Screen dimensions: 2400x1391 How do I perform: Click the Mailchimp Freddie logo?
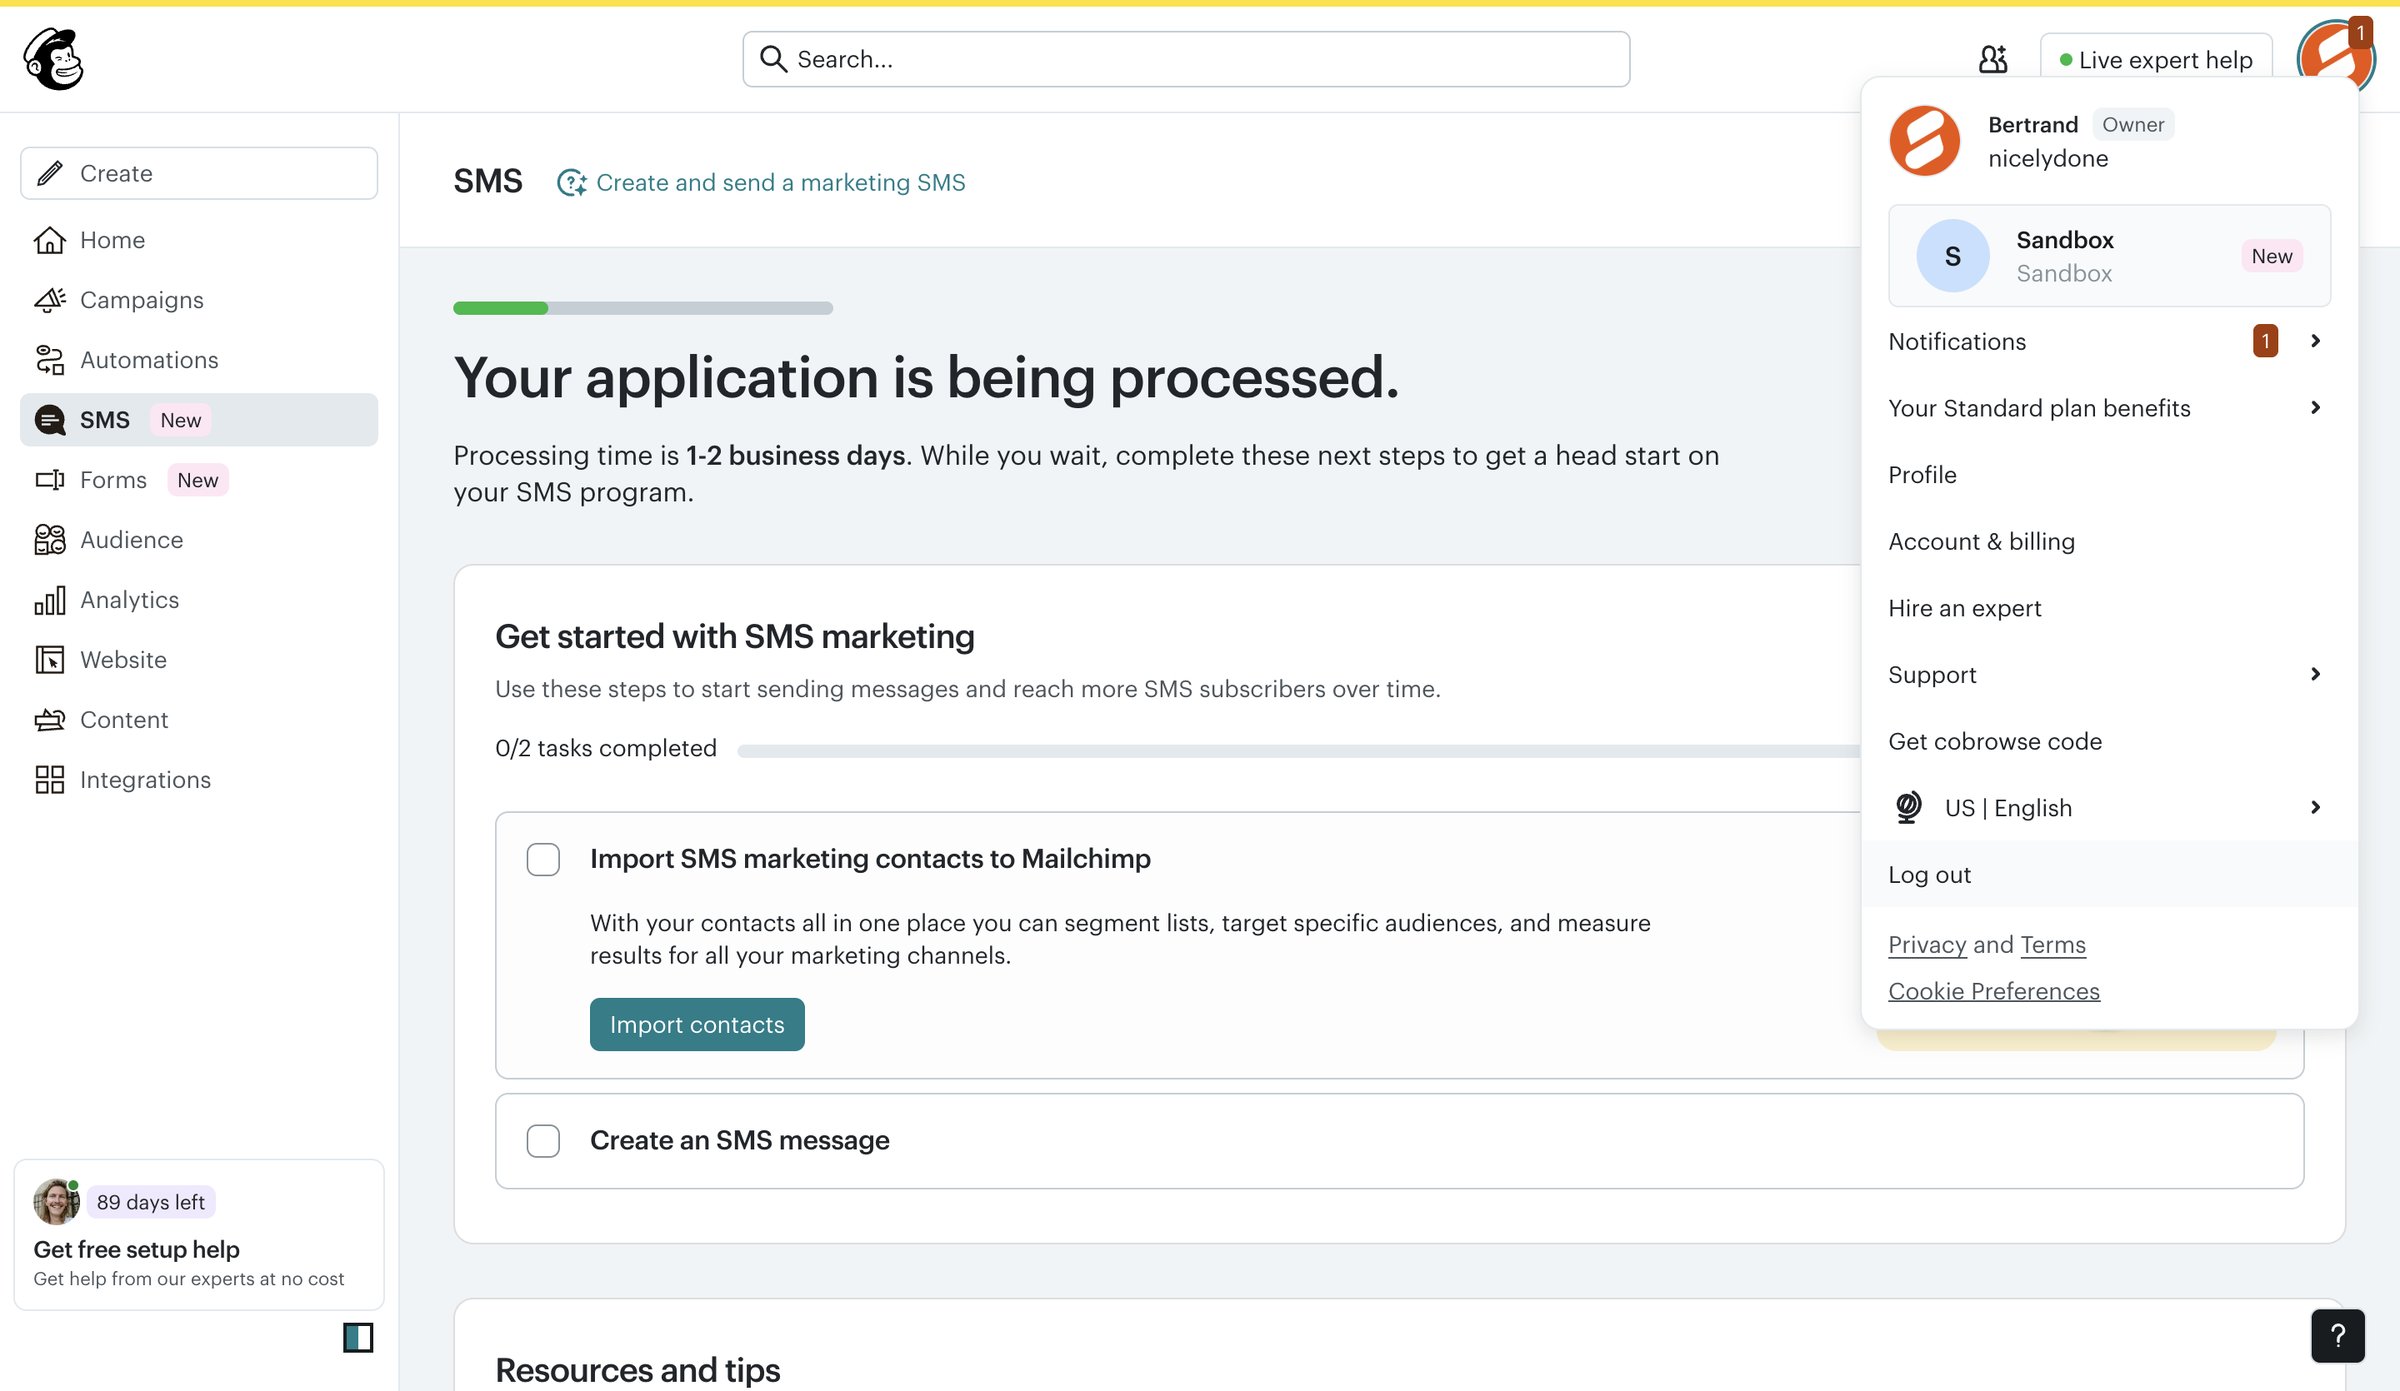click(54, 59)
